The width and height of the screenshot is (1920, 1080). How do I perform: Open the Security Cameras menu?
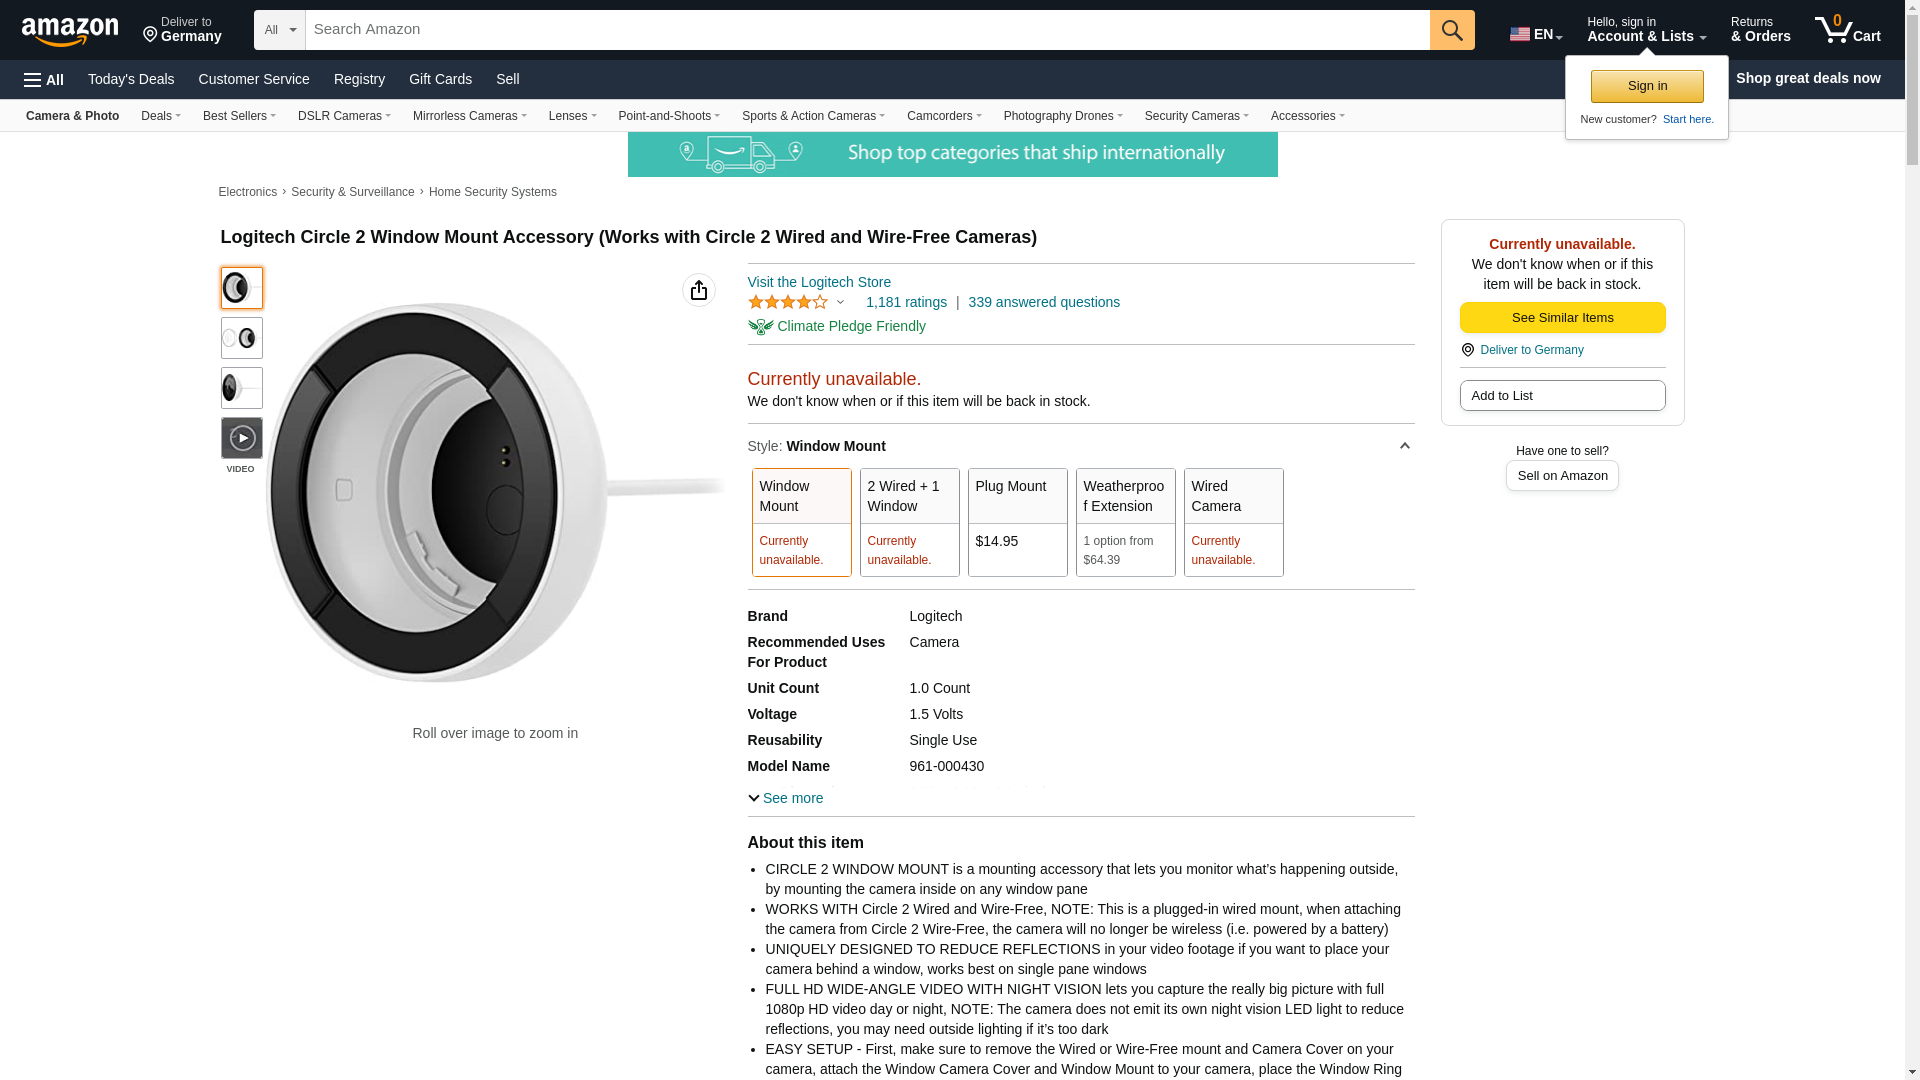[x=1196, y=116]
